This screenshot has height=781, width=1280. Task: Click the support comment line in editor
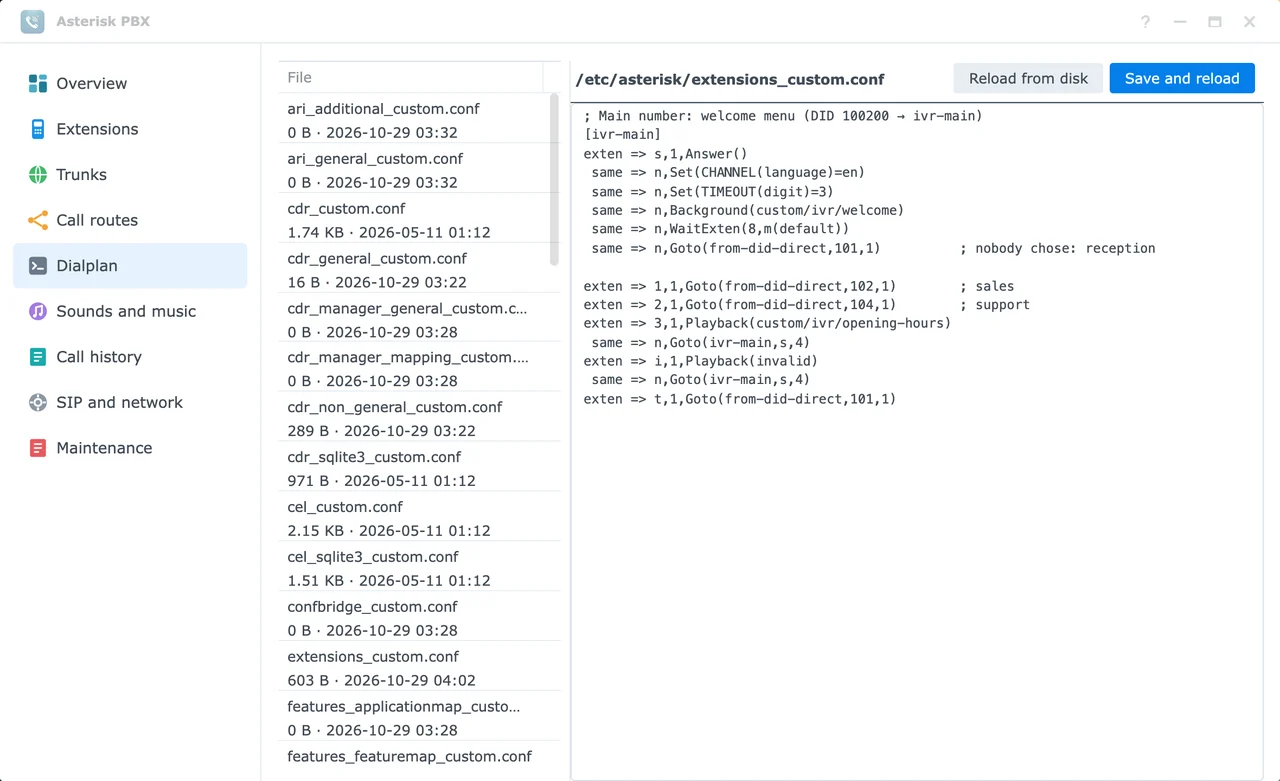point(807,305)
